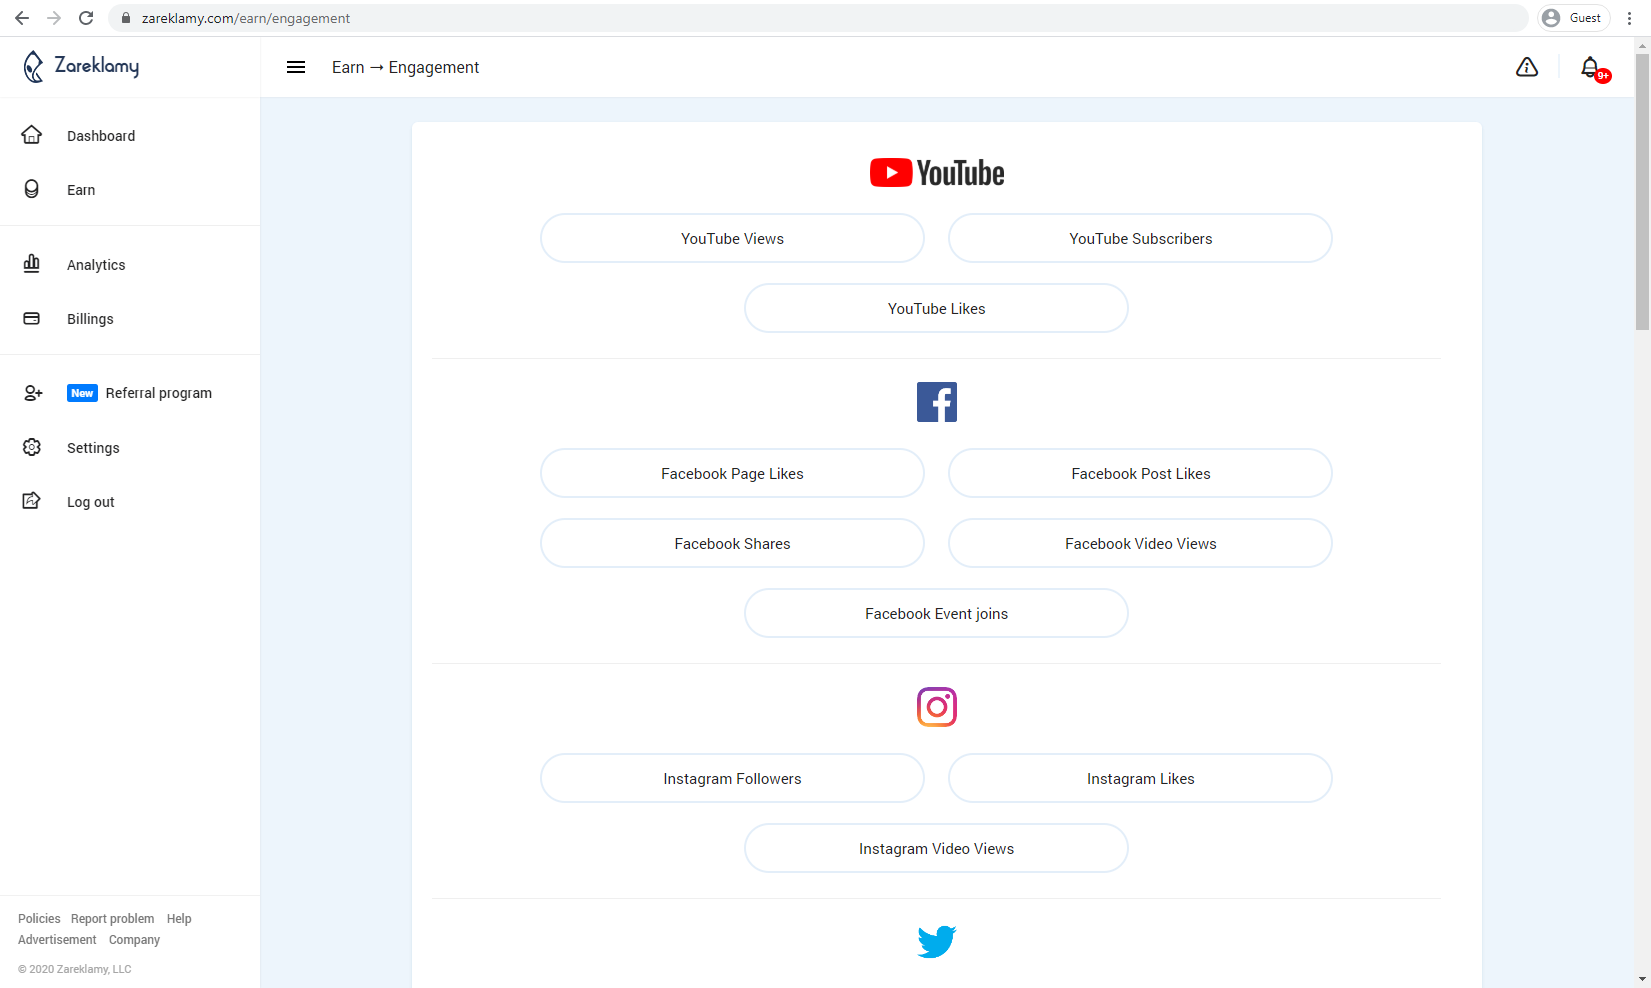Open the Policies footer link

[x=39, y=919]
